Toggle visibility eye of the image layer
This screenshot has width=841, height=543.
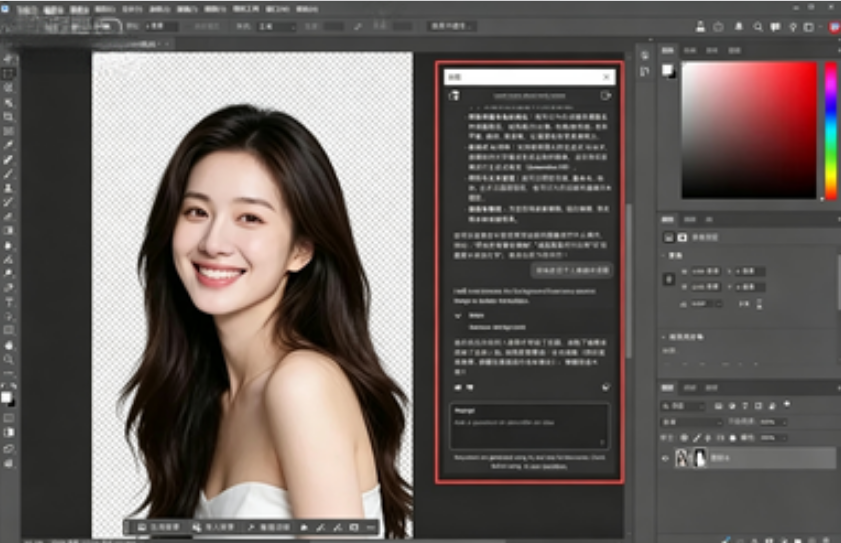click(666, 458)
